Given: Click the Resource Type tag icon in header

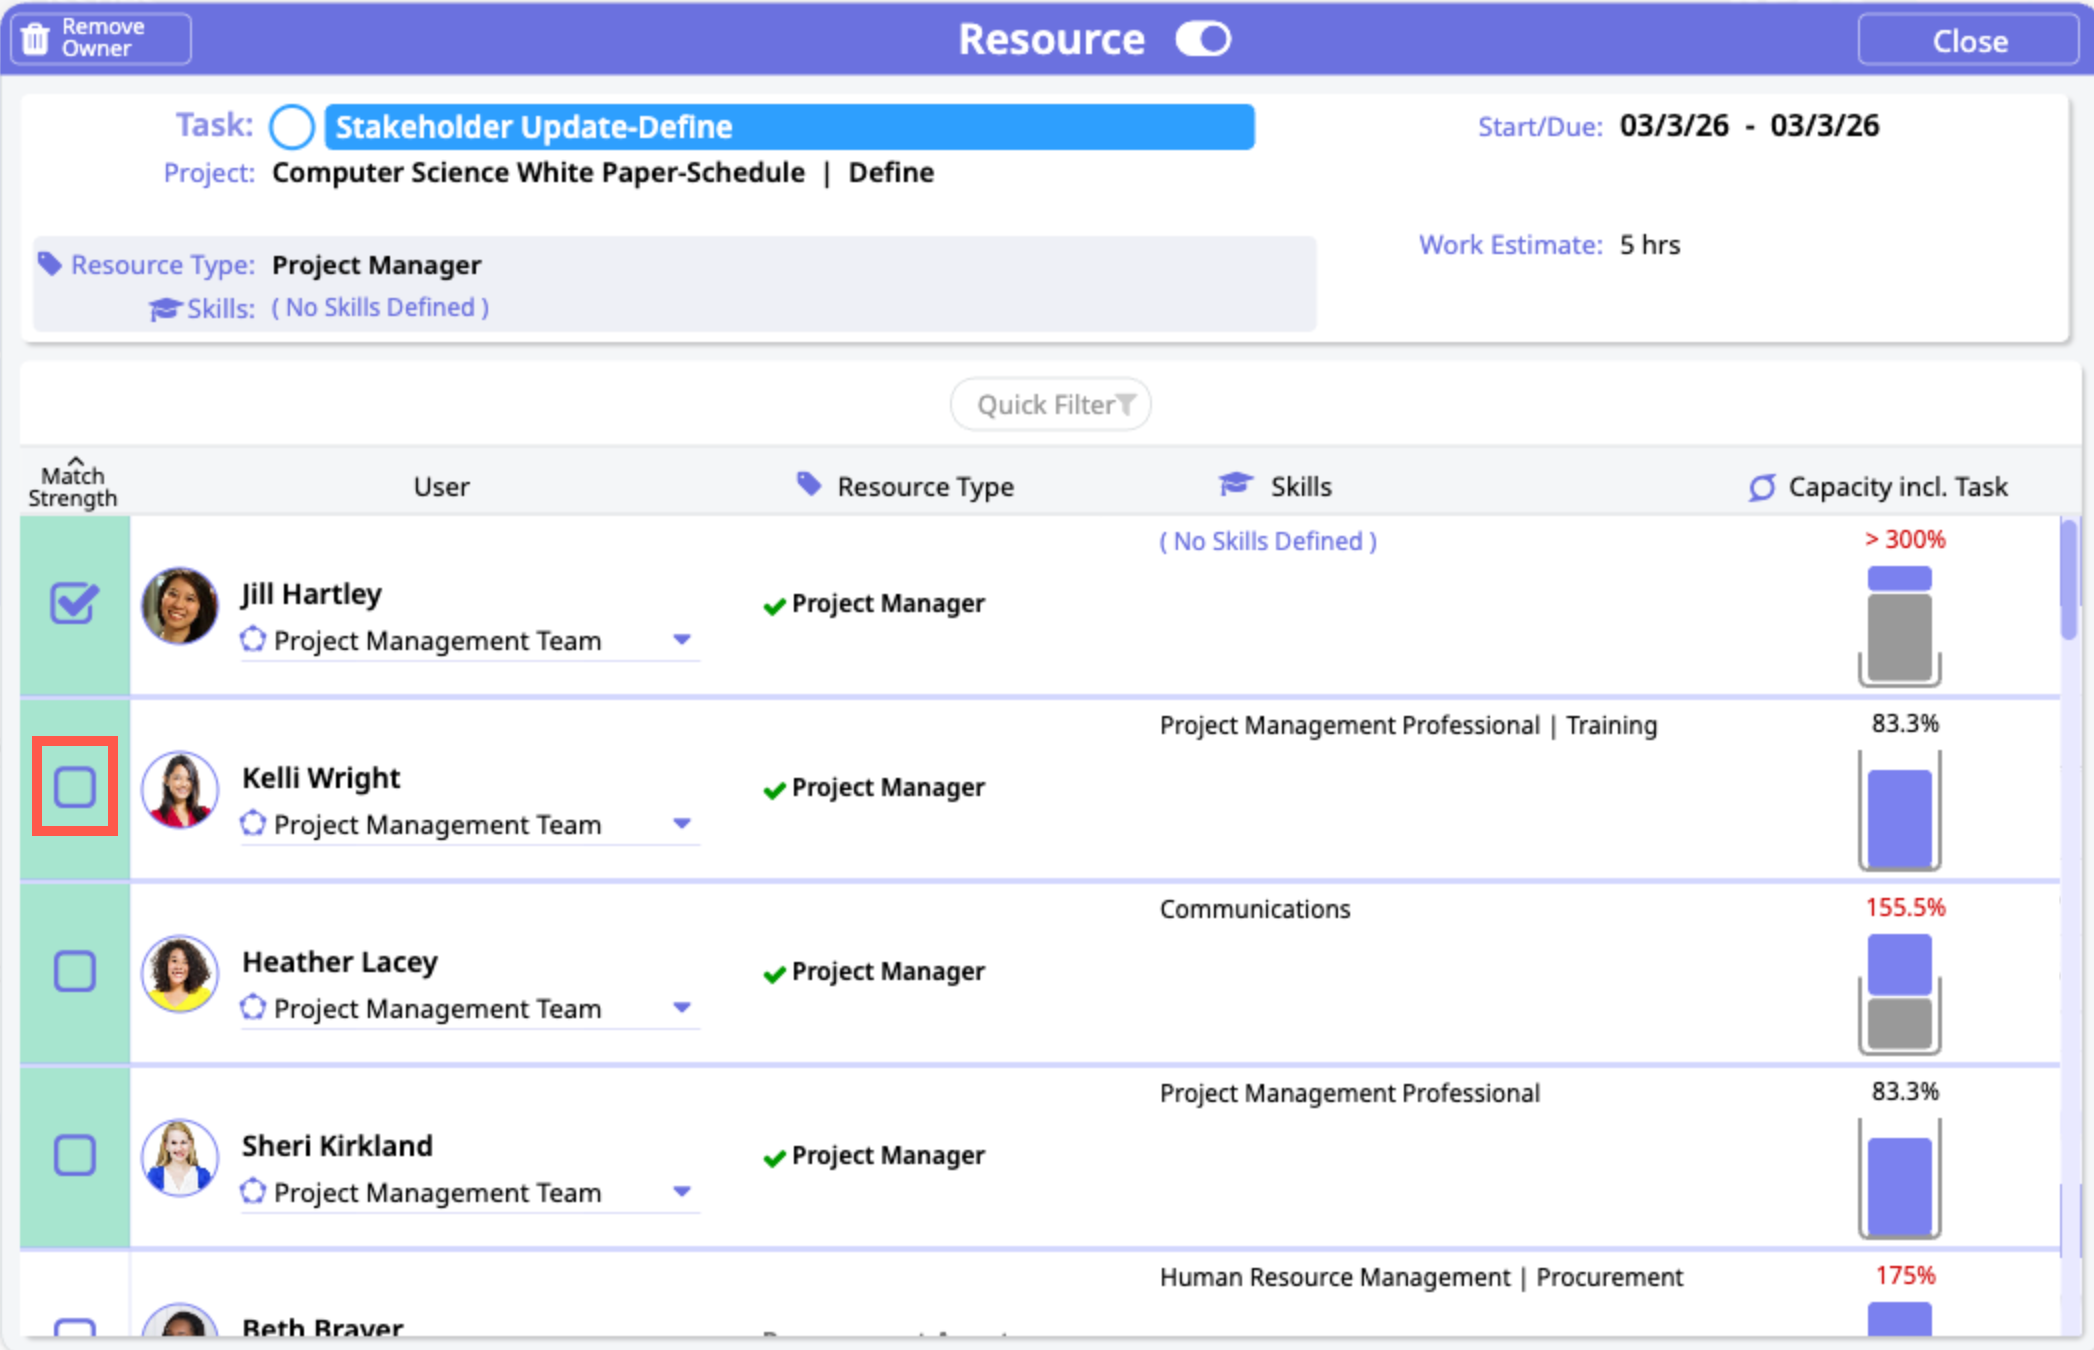Looking at the screenshot, I should point(808,485).
